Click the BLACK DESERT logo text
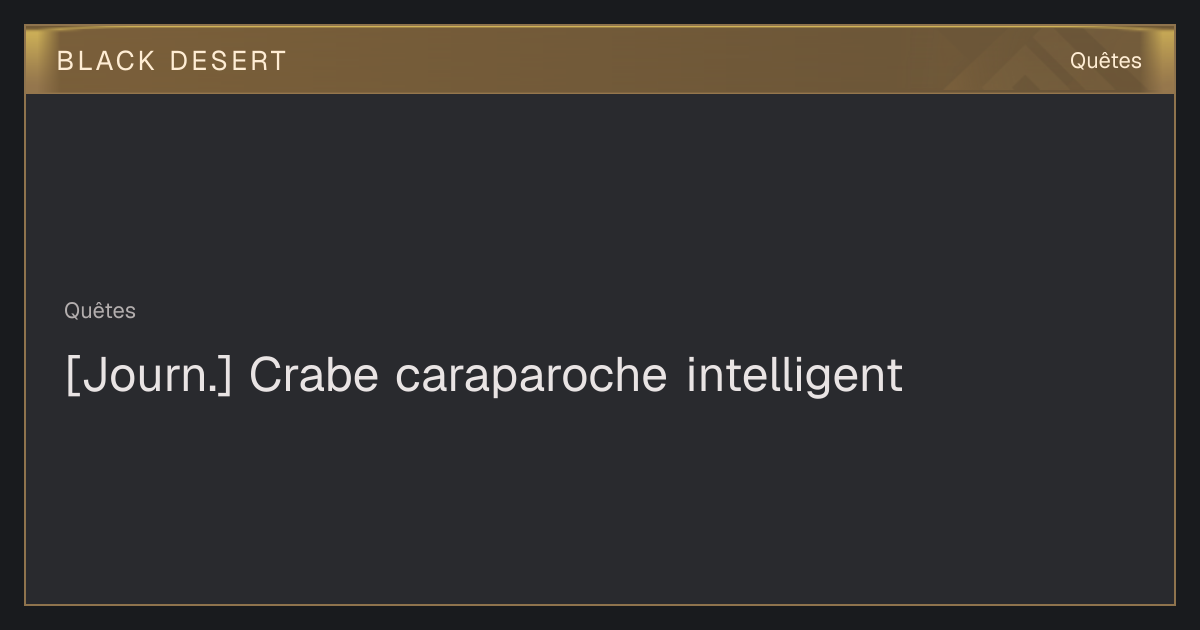The image size is (1200, 630). coord(171,61)
